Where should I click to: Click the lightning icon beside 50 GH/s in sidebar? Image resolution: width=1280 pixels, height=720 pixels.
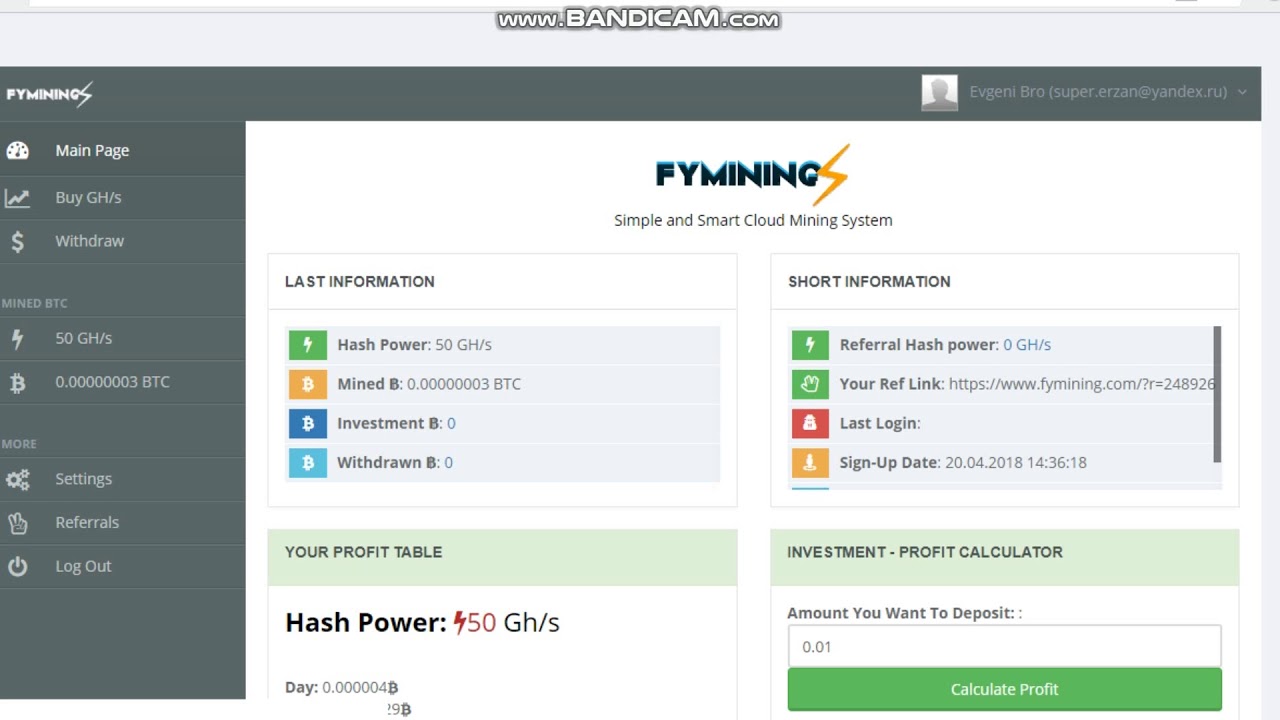(17, 339)
